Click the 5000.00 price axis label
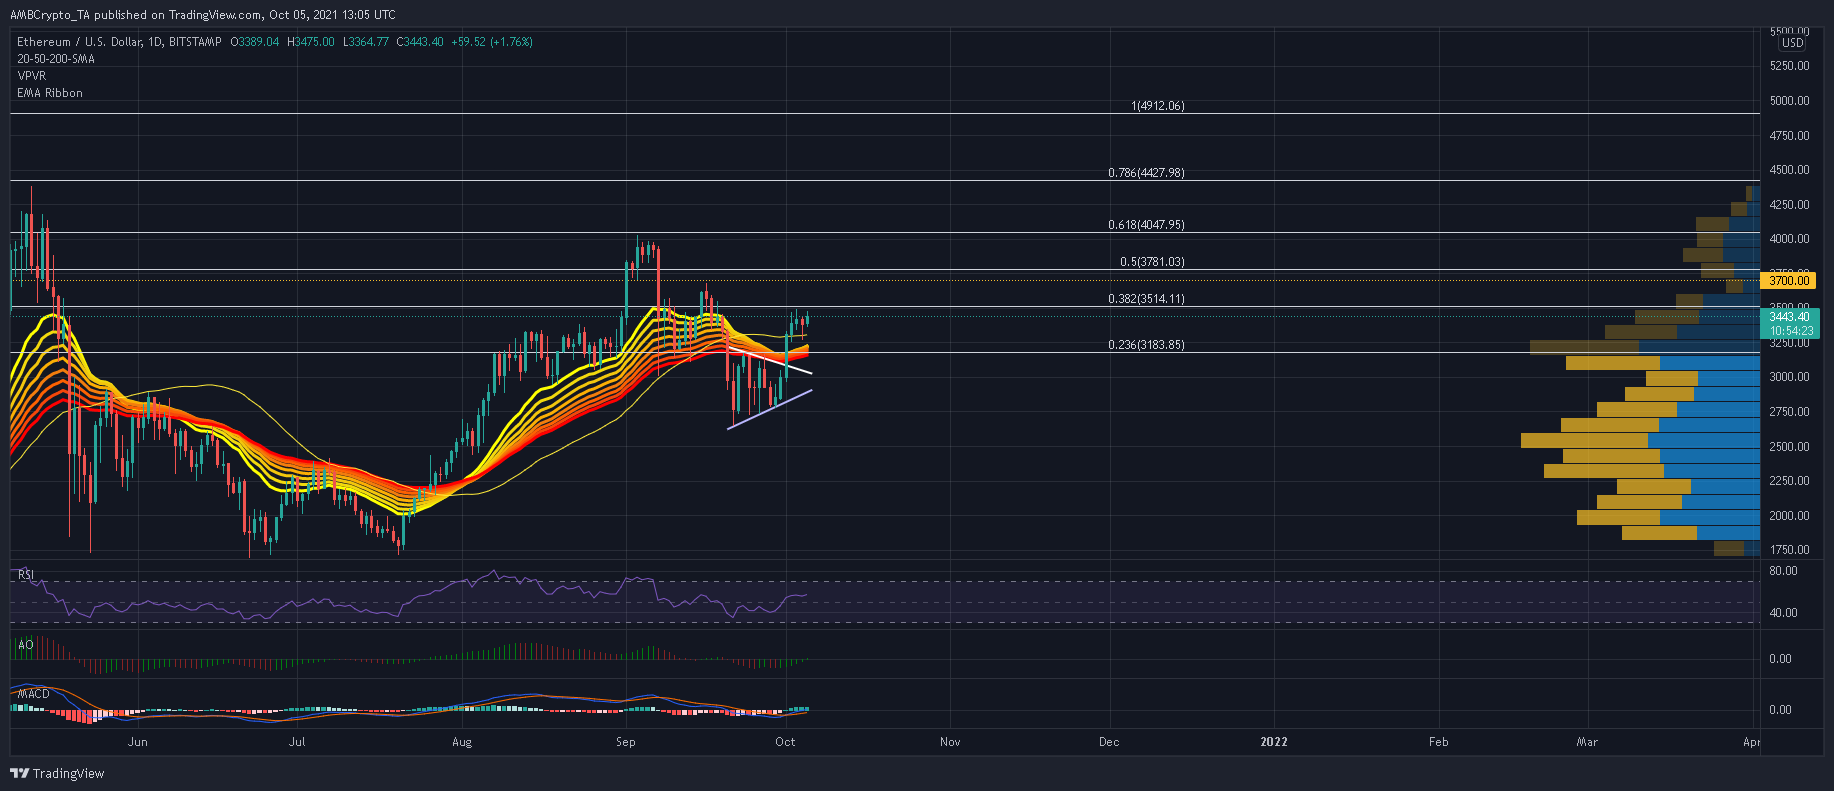The height and width of the screenshot is (791, 1834). point(1790,101)
